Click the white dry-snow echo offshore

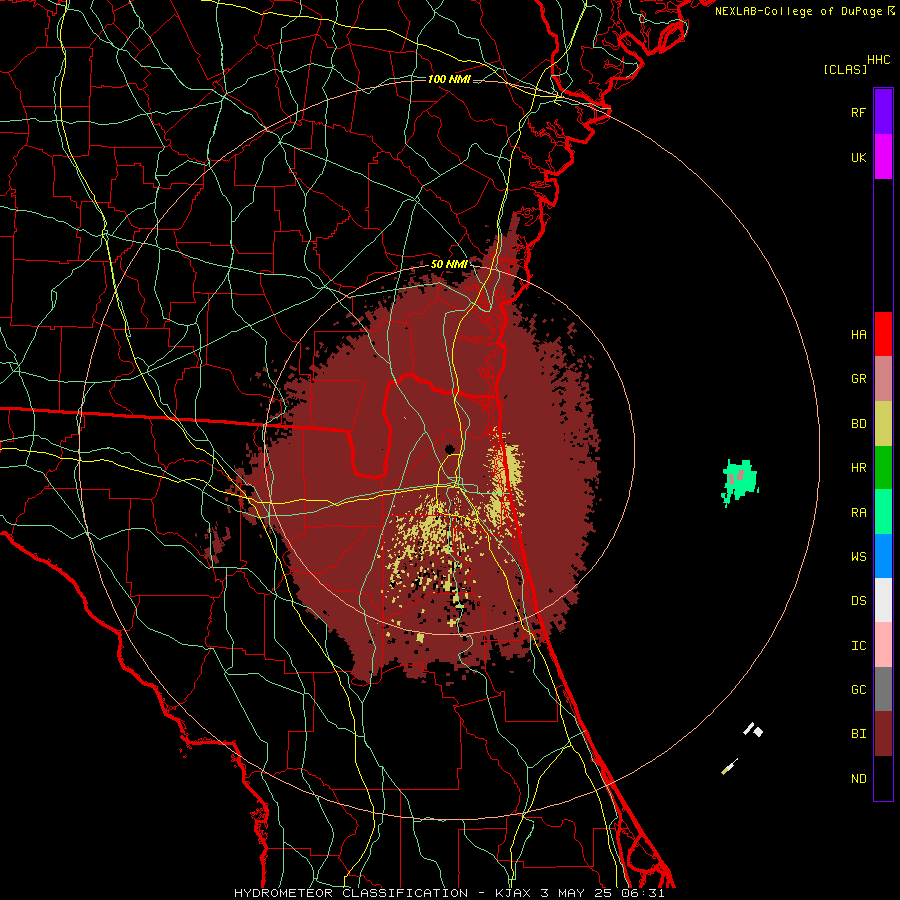coord(753,730)
